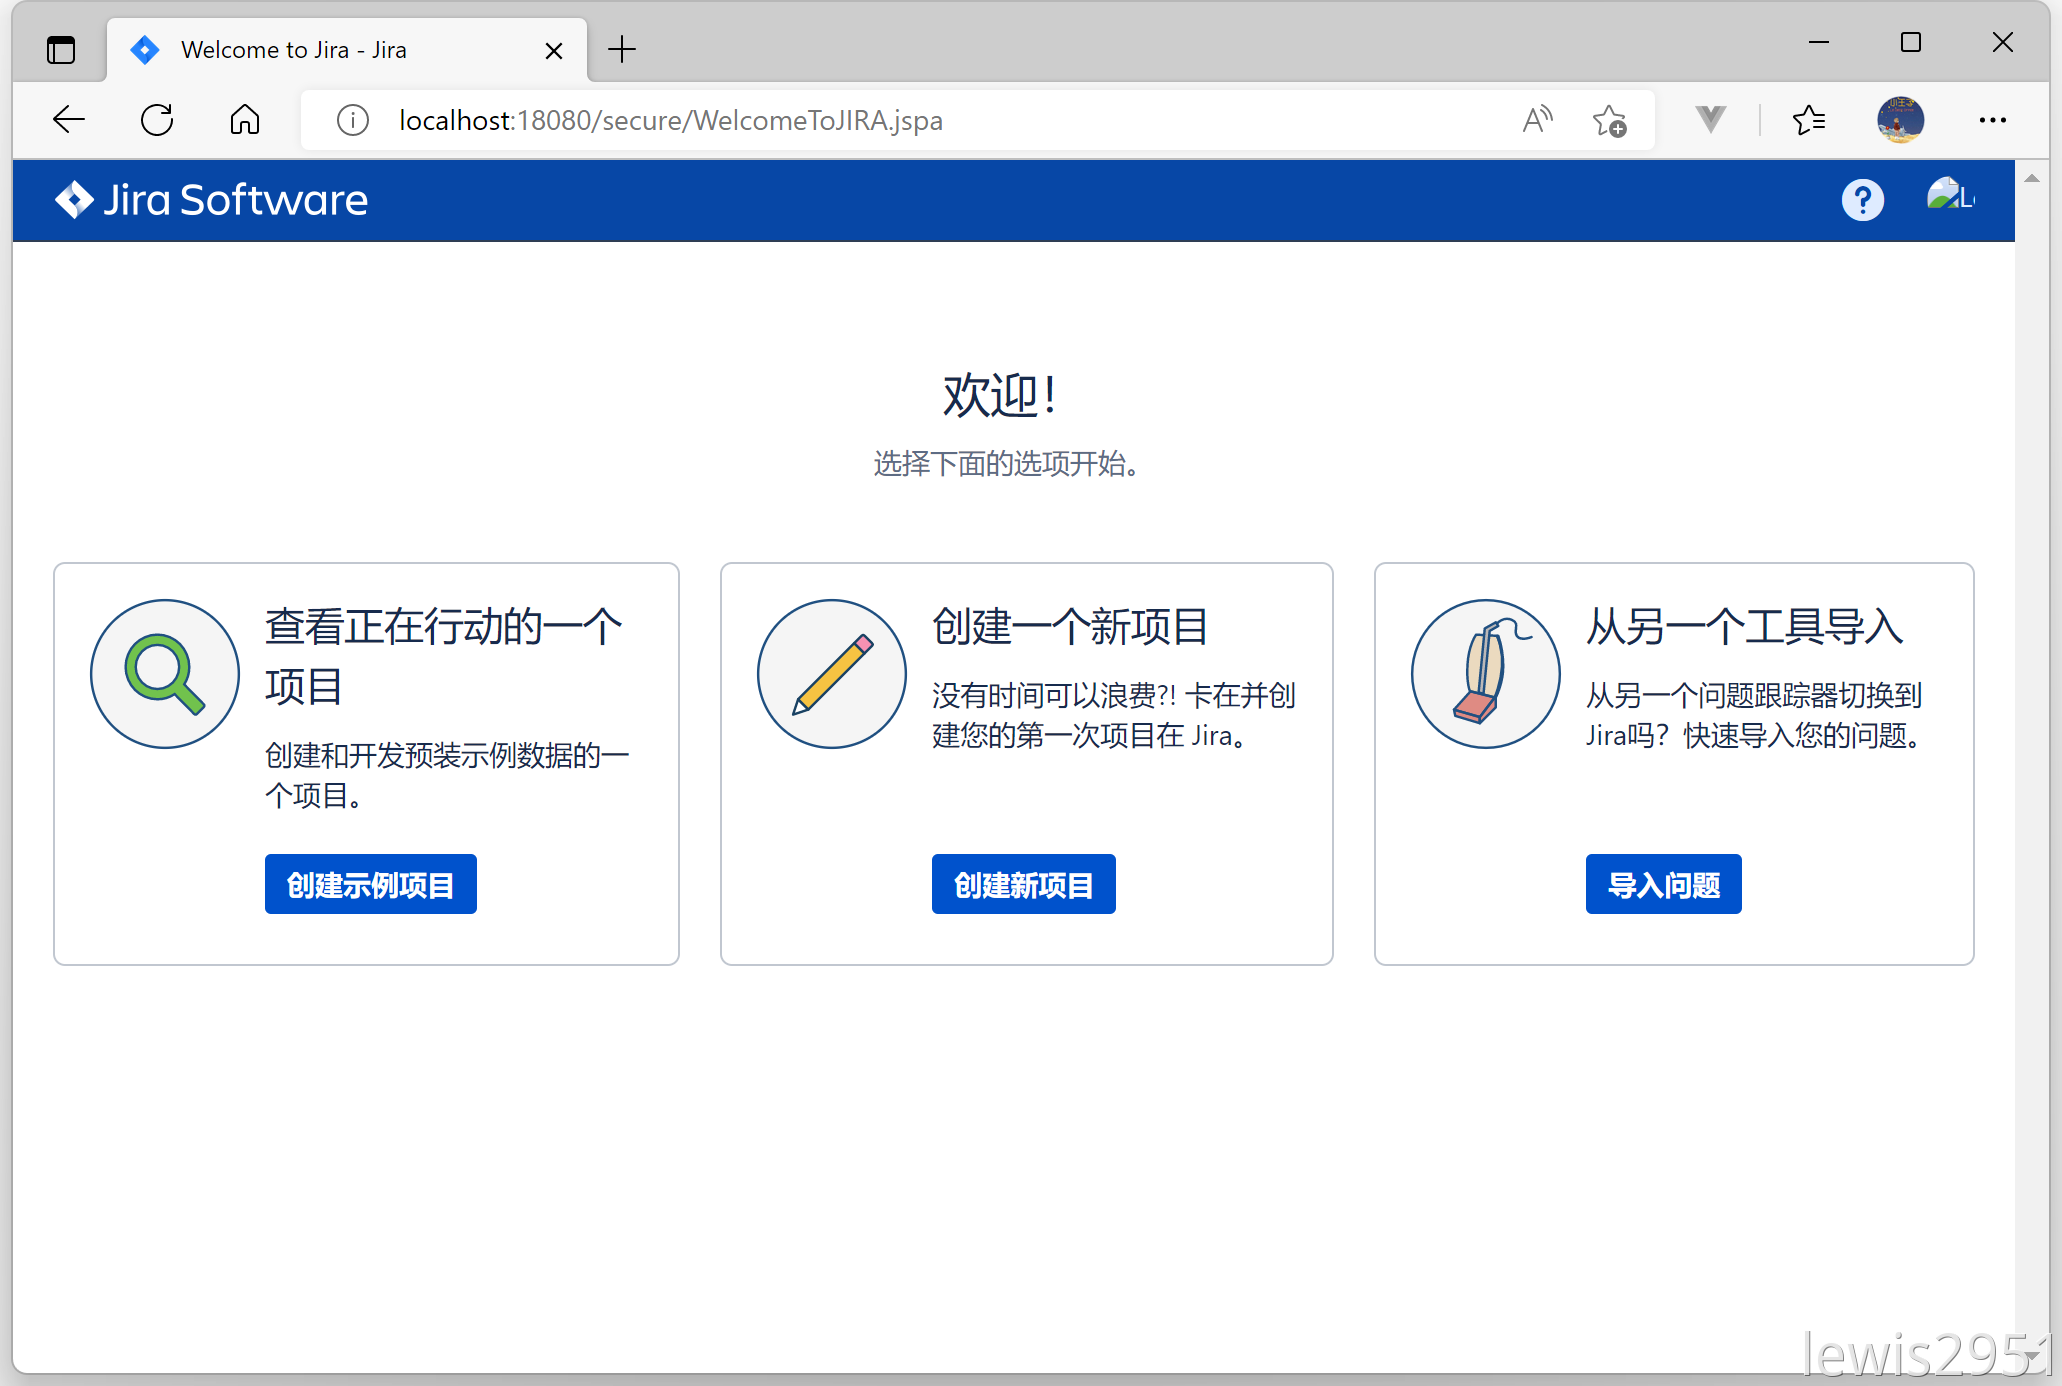Click the 从另一个工具导入 heading

coord(1745,627)
